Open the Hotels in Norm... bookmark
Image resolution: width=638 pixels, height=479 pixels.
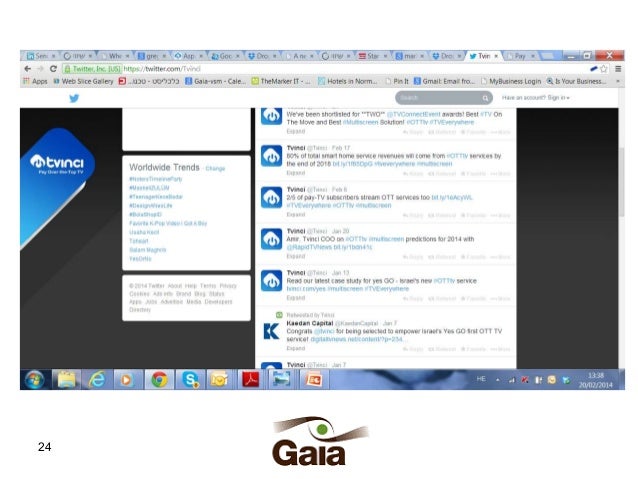347,81
